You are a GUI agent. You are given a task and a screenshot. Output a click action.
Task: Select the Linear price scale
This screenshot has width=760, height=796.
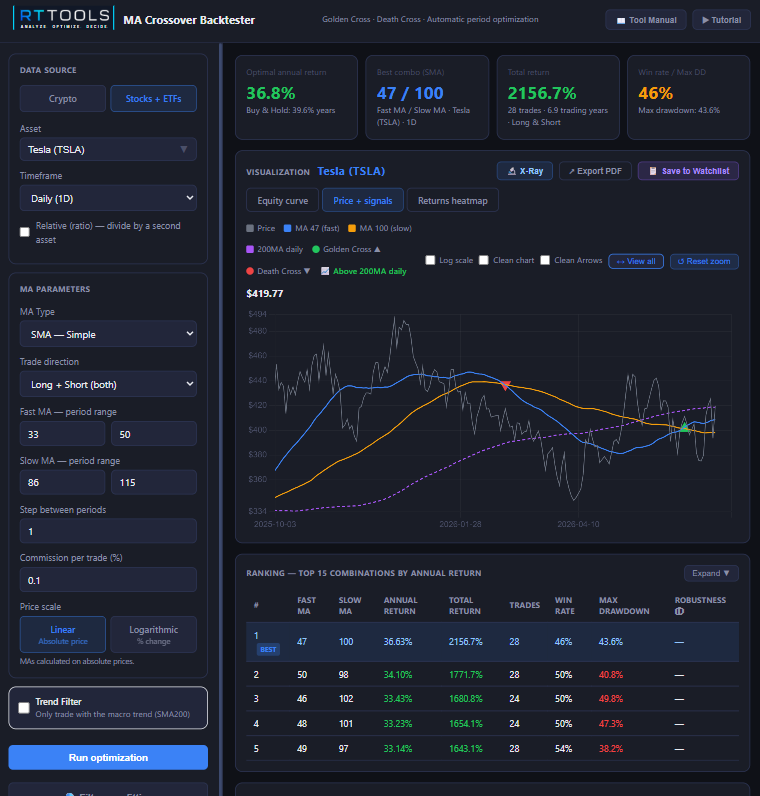tap(63, 635)
